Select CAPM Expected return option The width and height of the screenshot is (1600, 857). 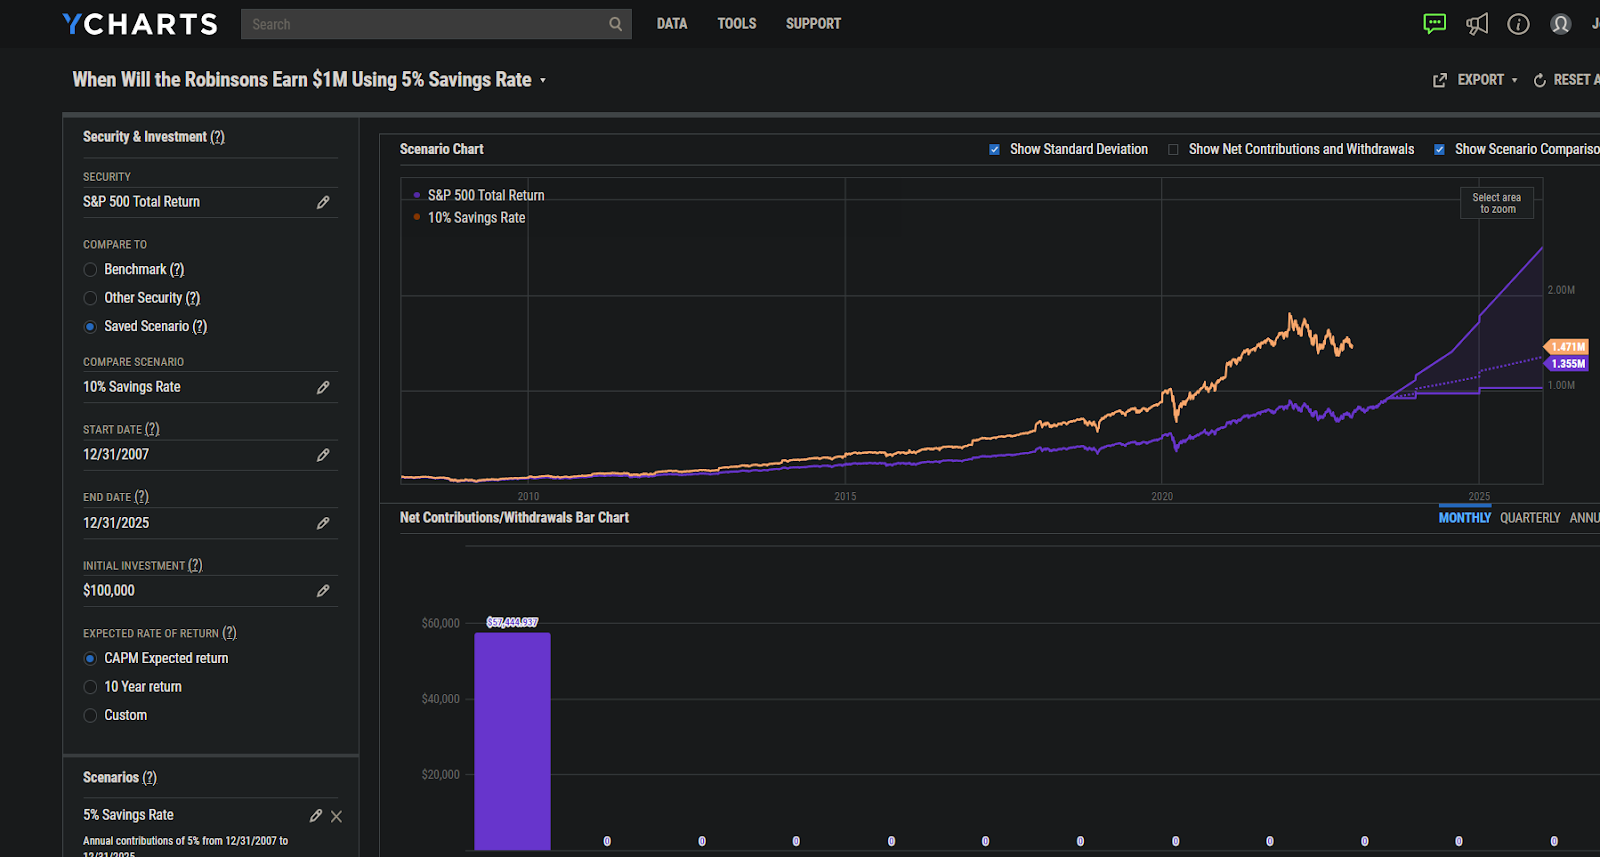pyautogui.click(x=90, y=659)
